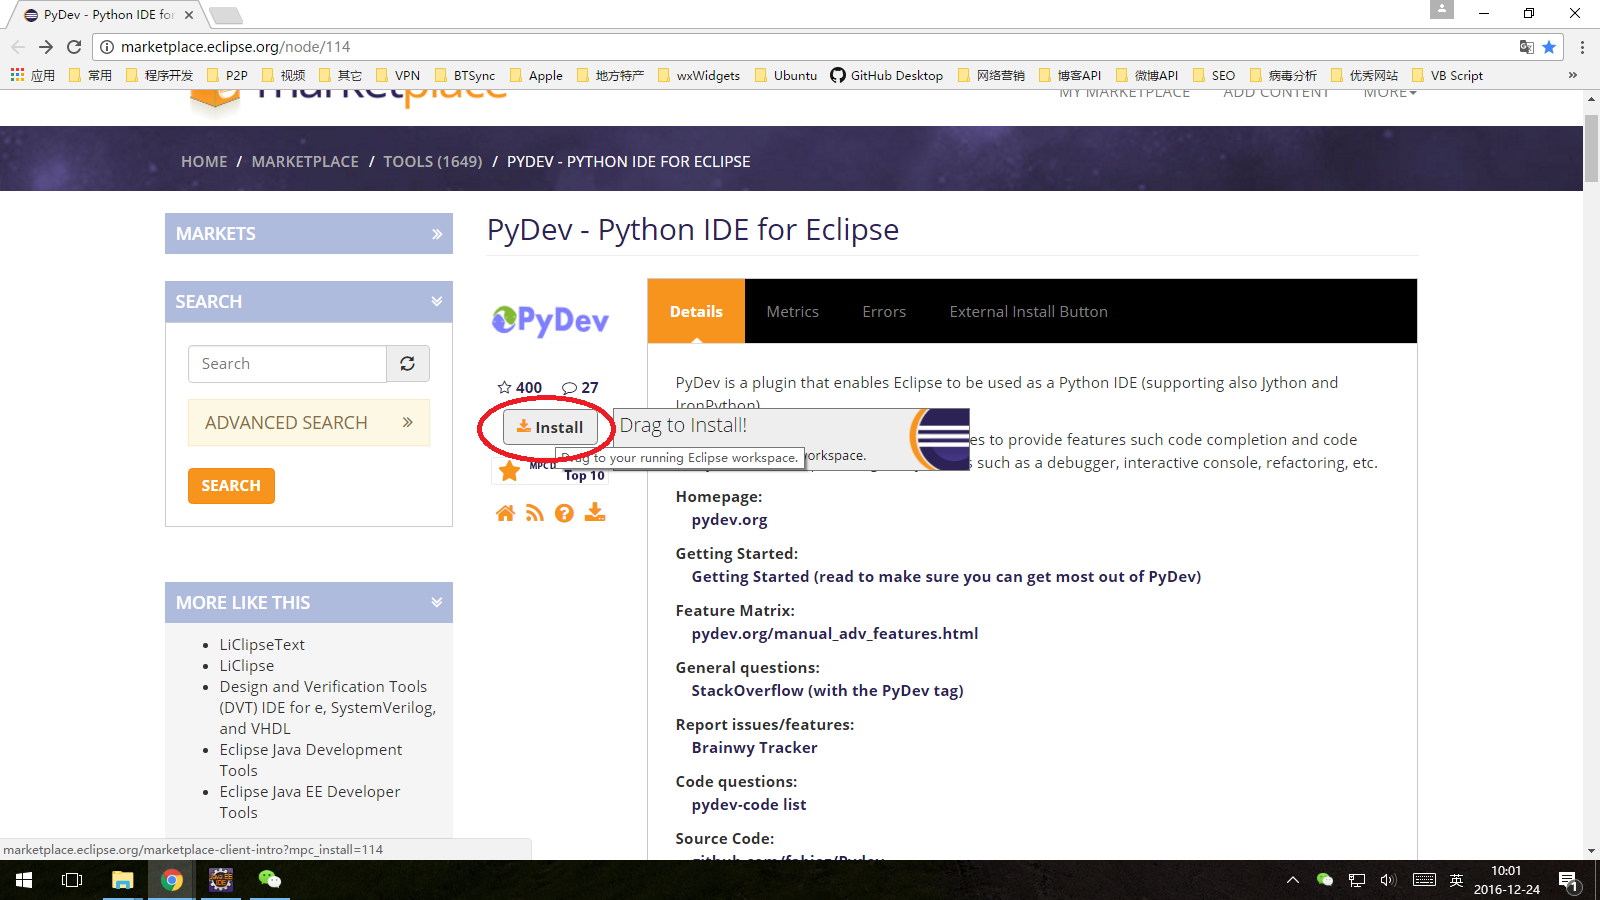Open PyDev homepage via house icon
This screenshot has width=1600, height=900.
click(x=505, y=513)
